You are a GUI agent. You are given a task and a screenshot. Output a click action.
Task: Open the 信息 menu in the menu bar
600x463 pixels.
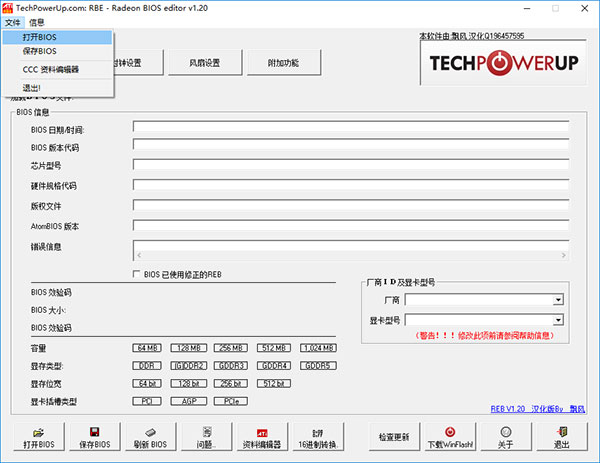pyautogui.click(x=37, y=21)
